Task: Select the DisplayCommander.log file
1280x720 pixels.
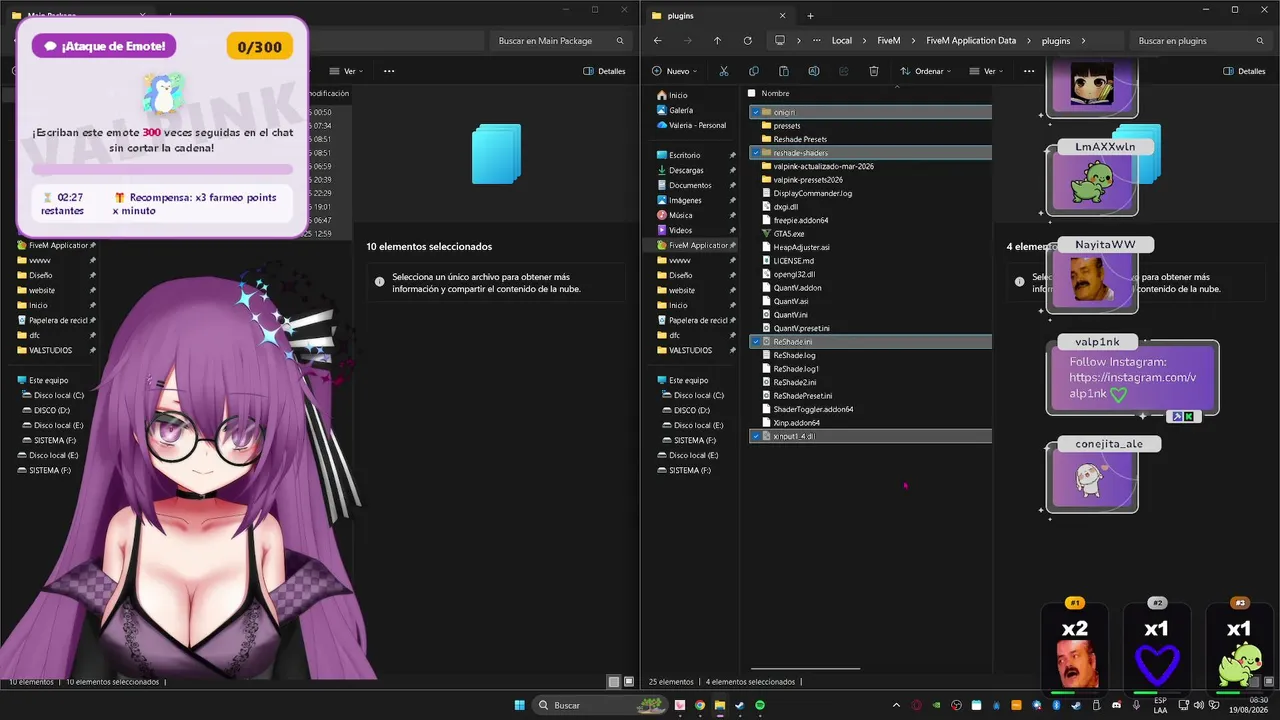Action: (812, 193)
